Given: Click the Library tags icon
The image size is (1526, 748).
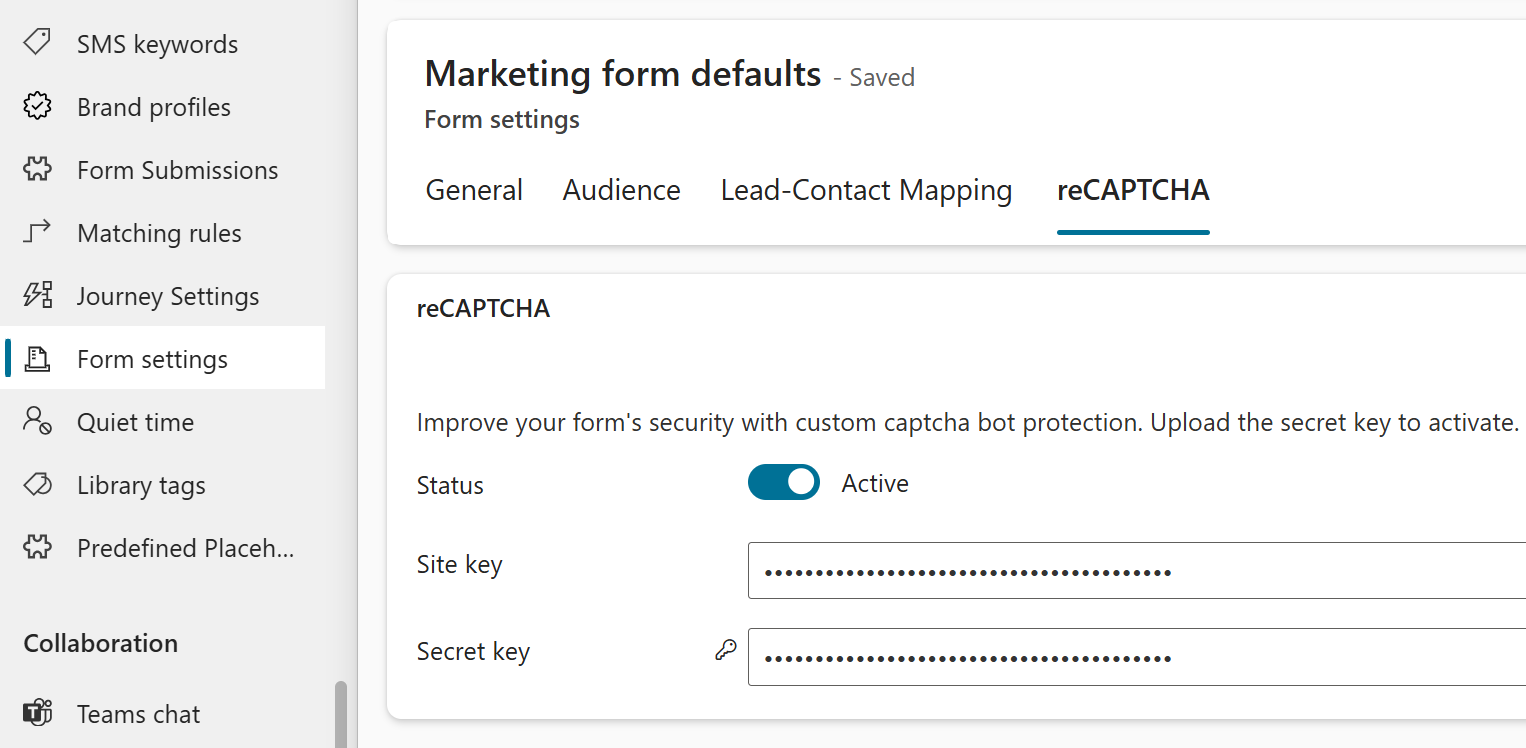Looking at the screenshot, I should [x=37, y=484].
